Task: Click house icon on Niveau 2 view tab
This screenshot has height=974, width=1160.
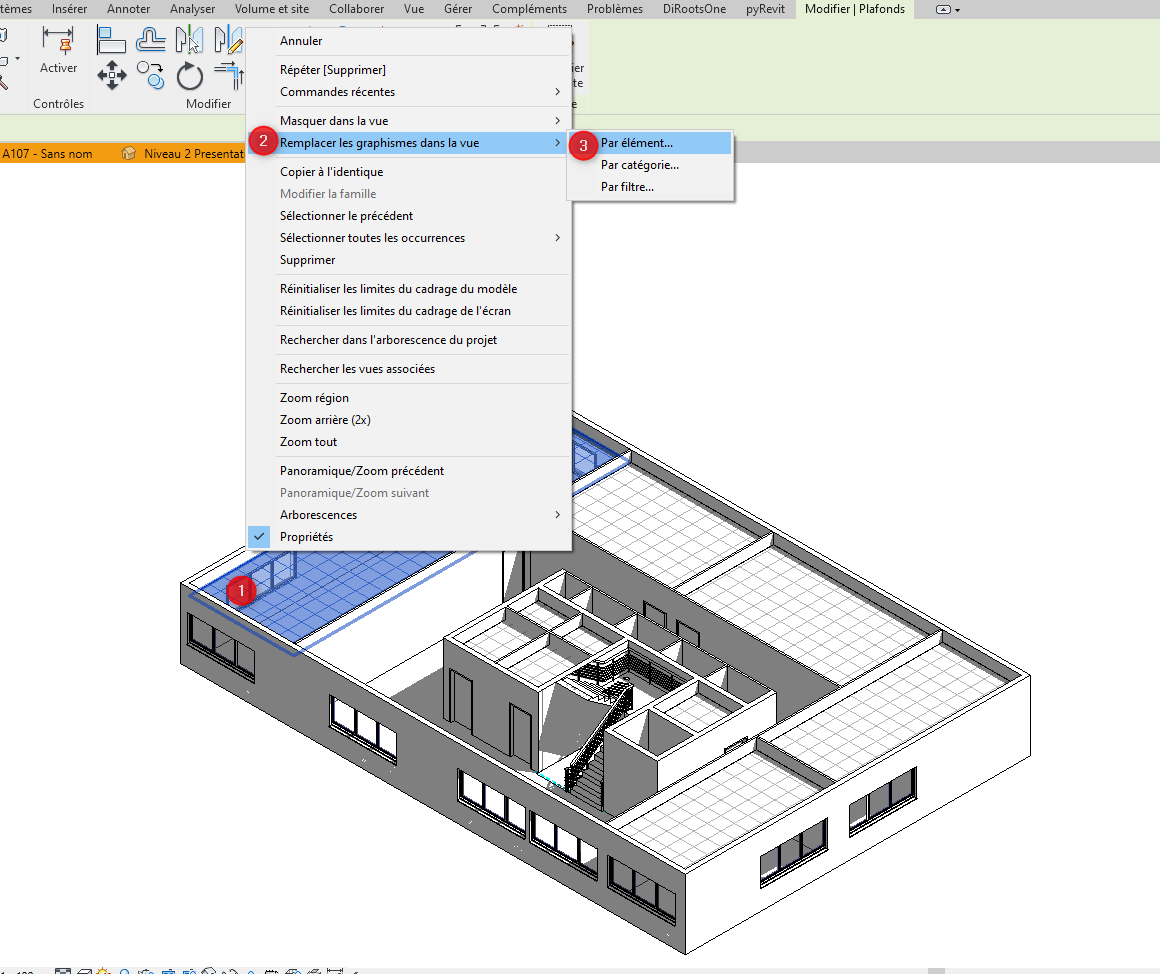Action: coord(129,153)
